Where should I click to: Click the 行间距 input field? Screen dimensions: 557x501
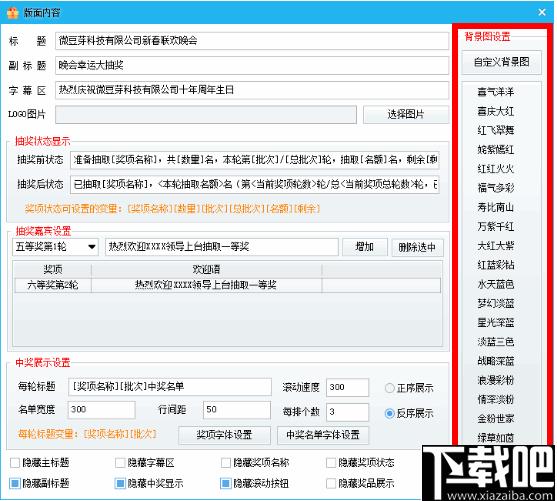[237, 410]
